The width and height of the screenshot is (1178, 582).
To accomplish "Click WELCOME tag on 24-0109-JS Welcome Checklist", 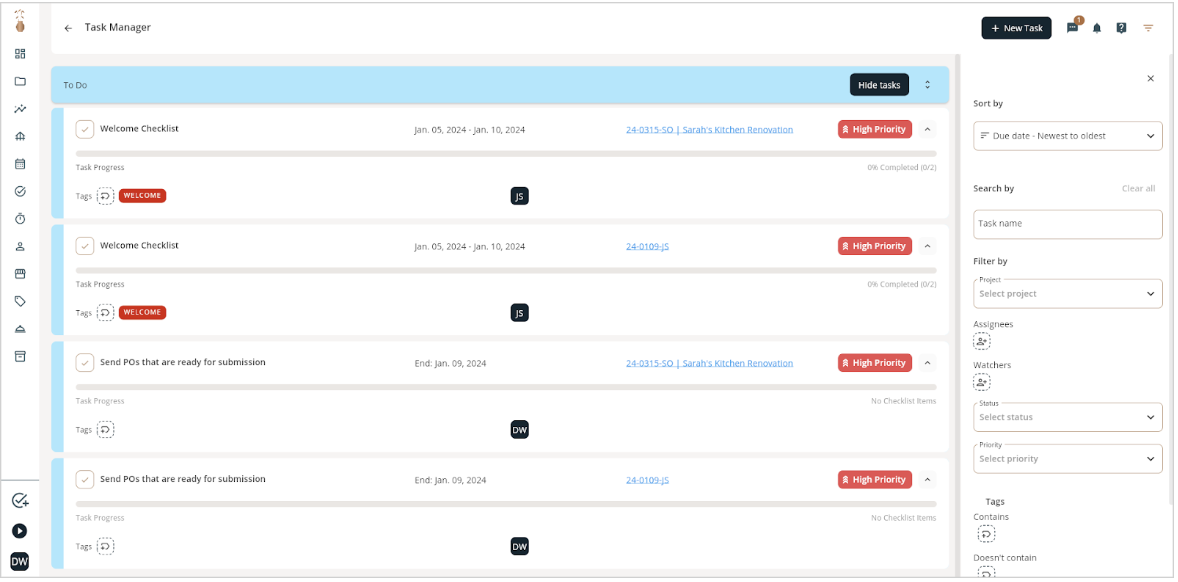I will pos(142,312).
